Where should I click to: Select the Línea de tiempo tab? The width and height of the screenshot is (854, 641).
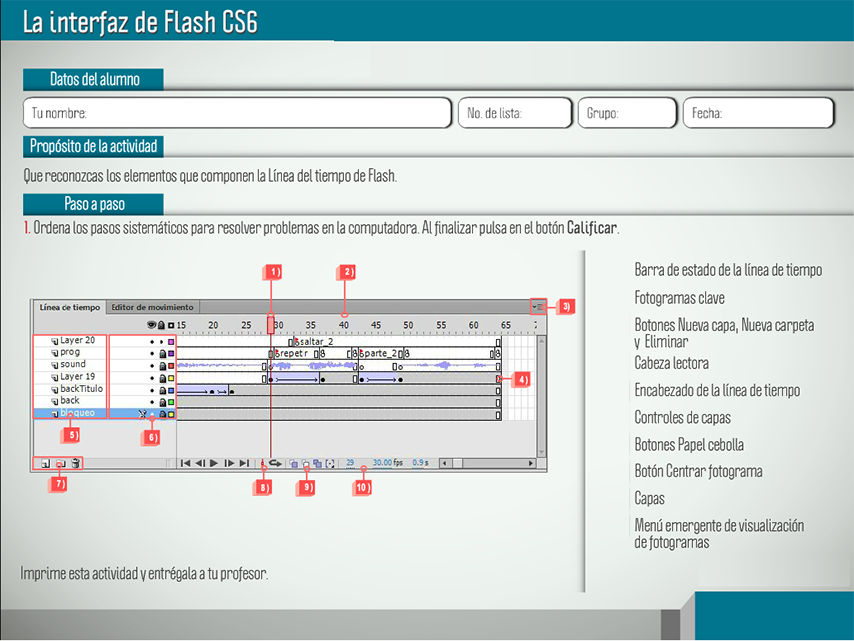(69, 307)
